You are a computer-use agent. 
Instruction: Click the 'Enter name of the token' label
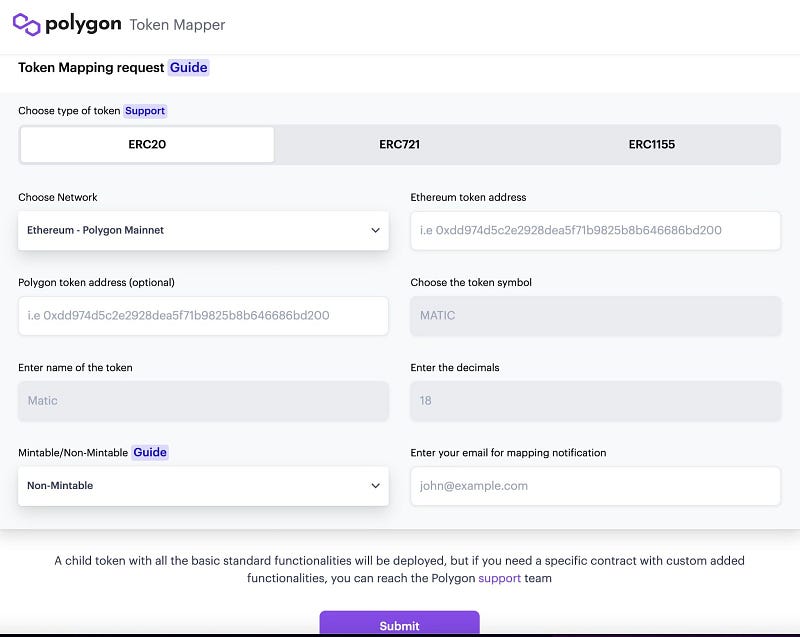pyautogui.click(x=75, y=368)
